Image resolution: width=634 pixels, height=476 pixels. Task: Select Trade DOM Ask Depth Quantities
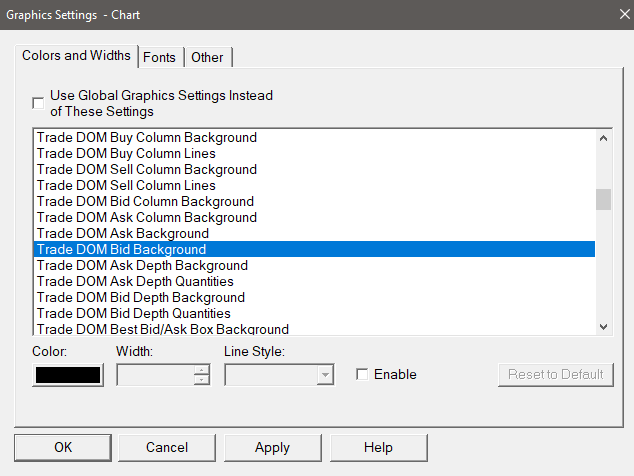point(134,281)
